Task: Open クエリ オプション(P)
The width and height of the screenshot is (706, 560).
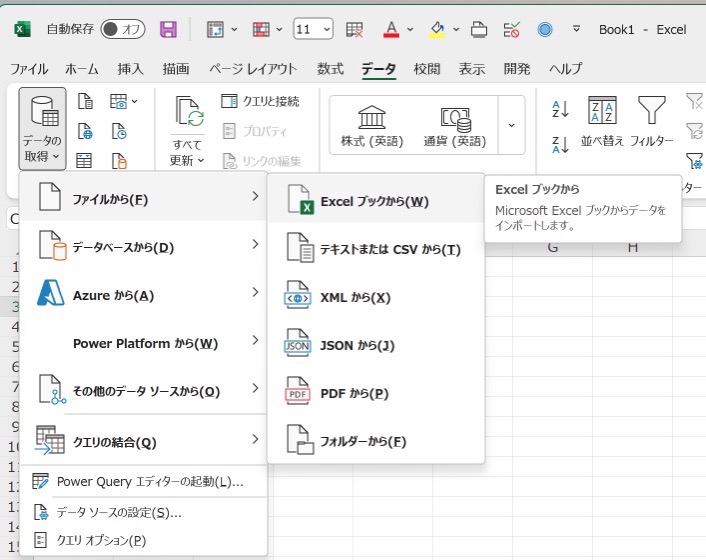Action: coord(143,540)
